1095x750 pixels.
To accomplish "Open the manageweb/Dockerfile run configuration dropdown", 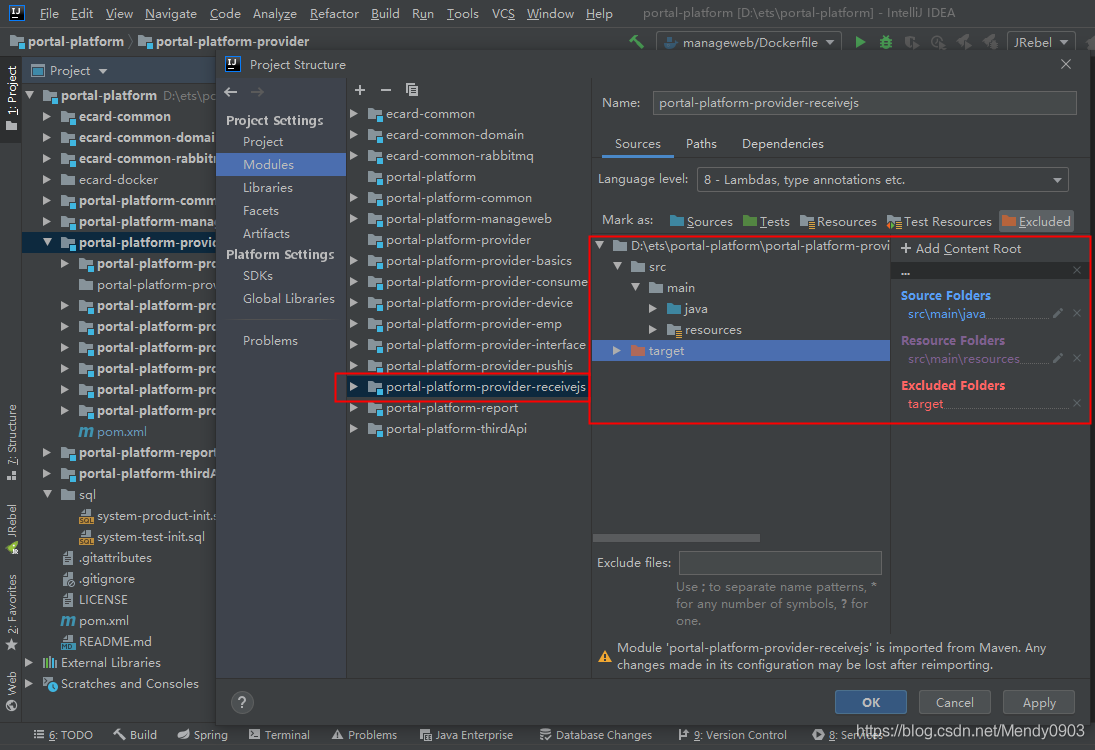I will pos(749,42).
